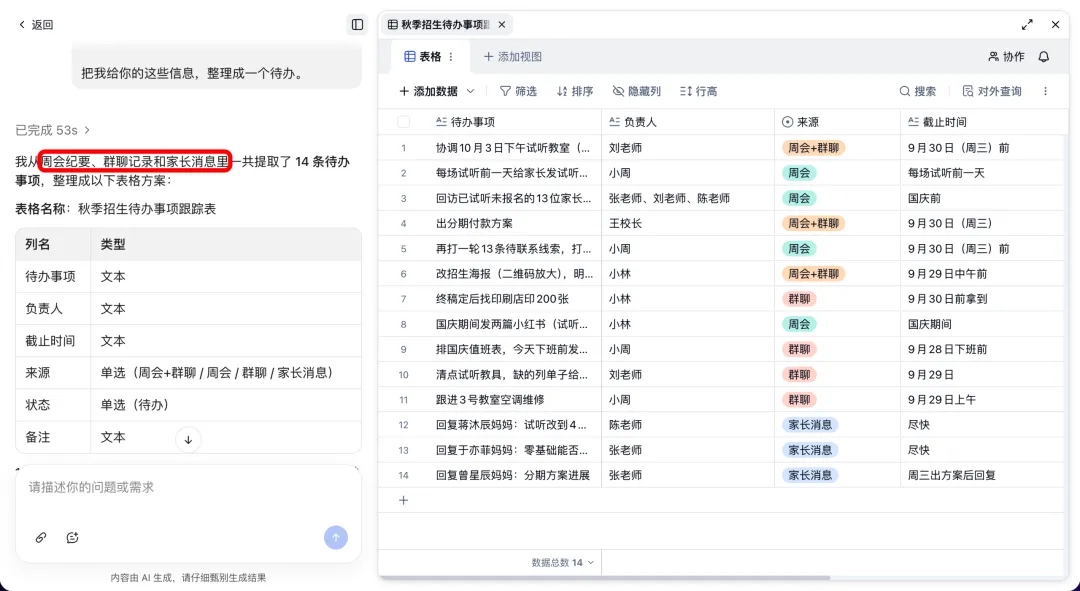The height and width of the screenshot is (591, 1080).
Task: Click the cell 周三出方案后回复
Action: (982, 475)
